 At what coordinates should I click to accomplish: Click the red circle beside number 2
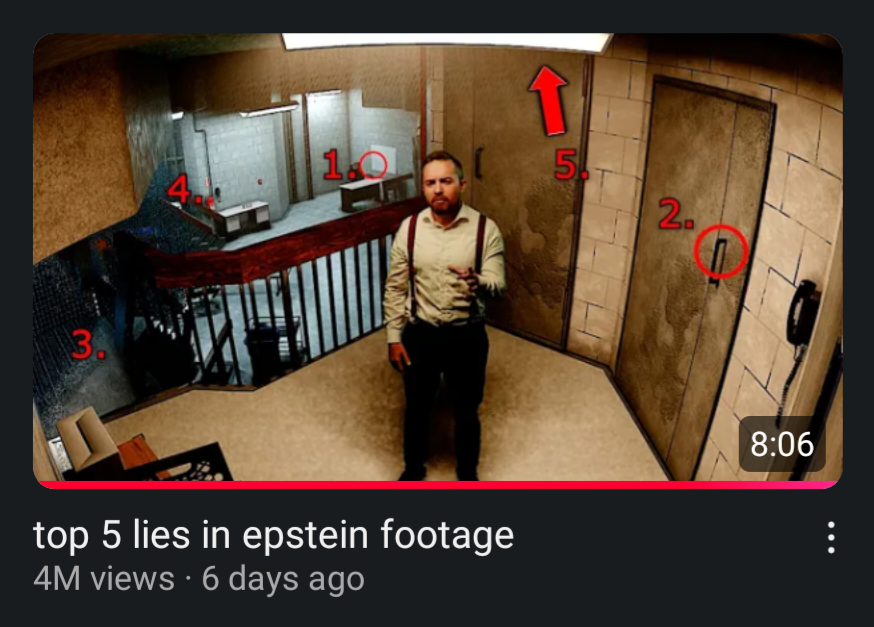pyautogui.click(x=720, y=252)
